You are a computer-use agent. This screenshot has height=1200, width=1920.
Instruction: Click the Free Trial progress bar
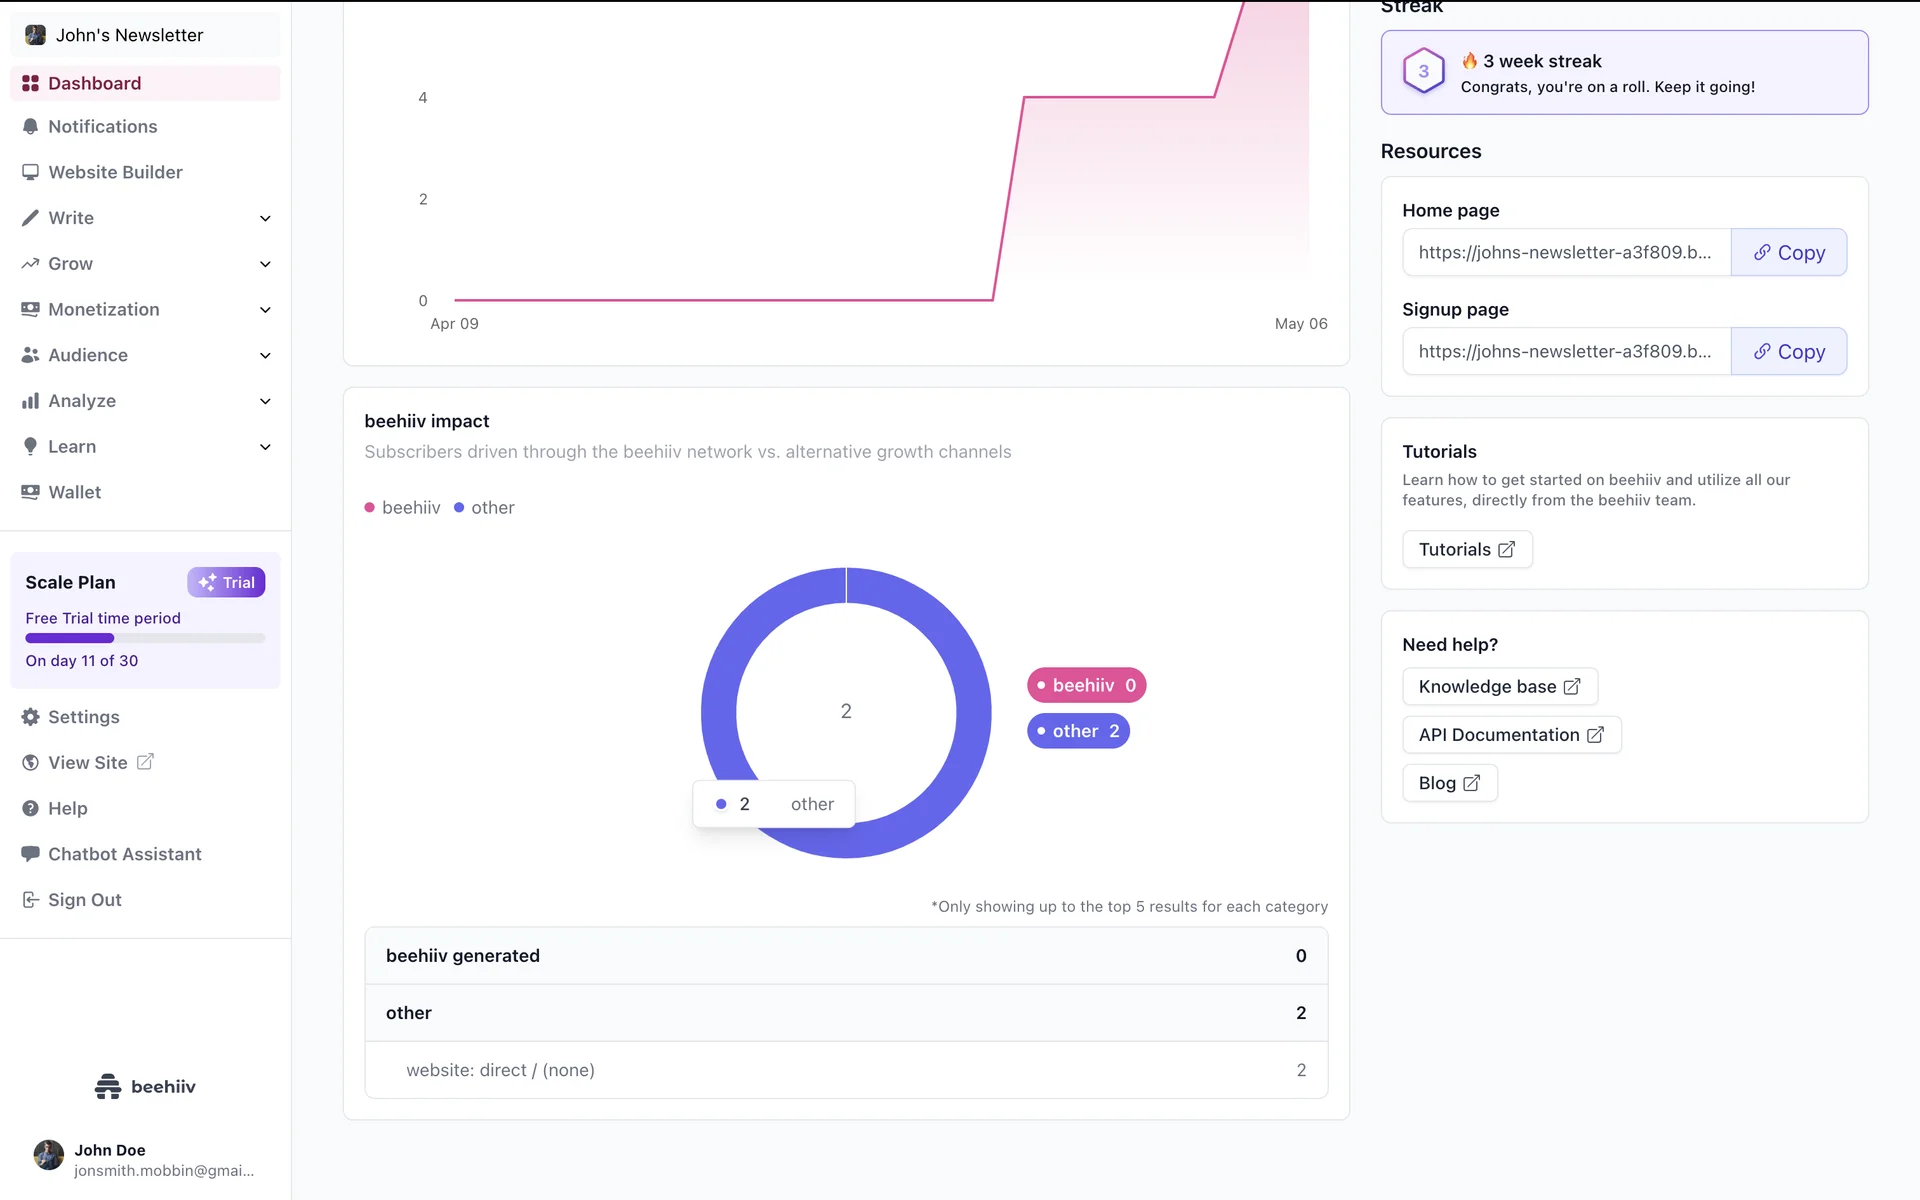pyautogui.click(x=145, y=638)
